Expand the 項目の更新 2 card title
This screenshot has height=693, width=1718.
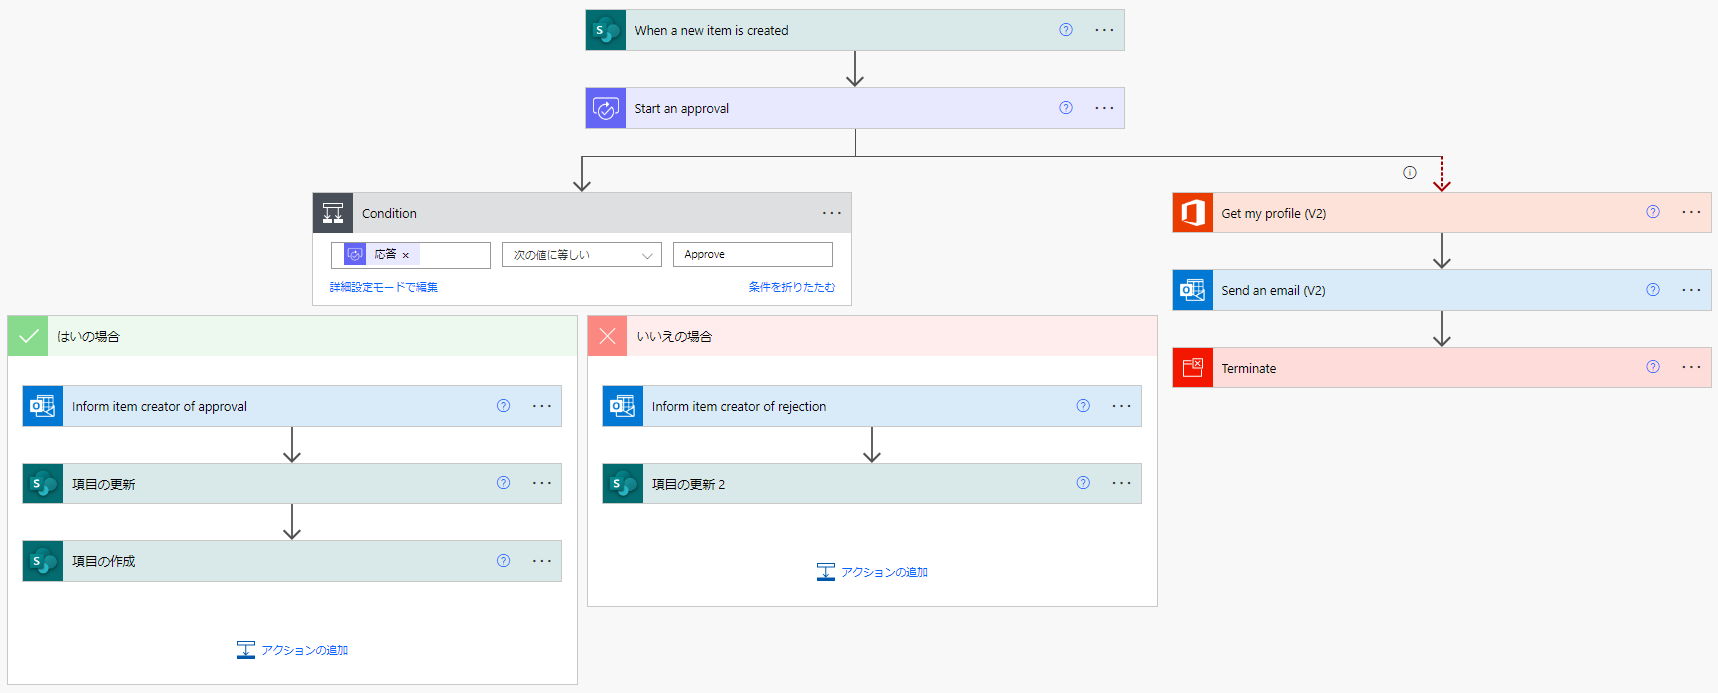[688, 484]
